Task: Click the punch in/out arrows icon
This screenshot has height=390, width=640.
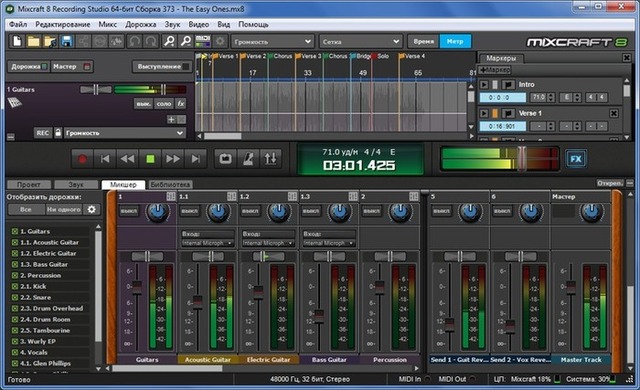Action: coord(271,159)
